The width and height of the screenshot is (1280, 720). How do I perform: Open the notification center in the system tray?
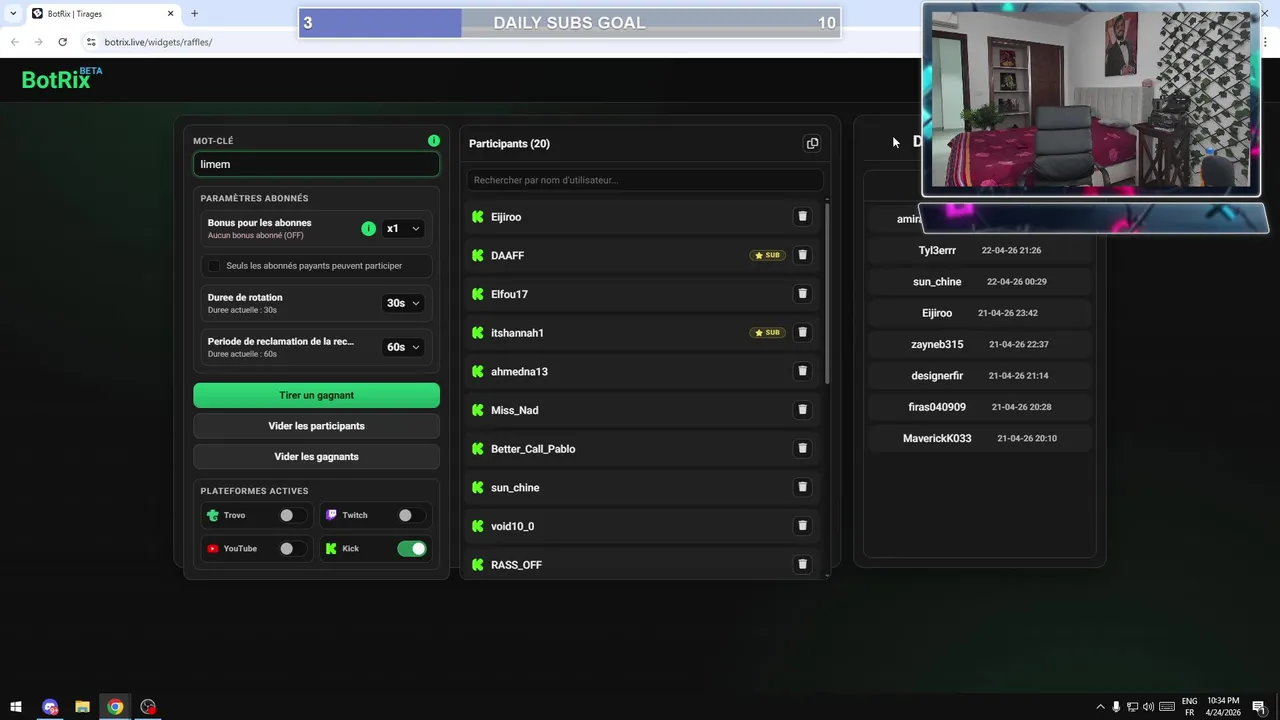(x=1259, y=707)
